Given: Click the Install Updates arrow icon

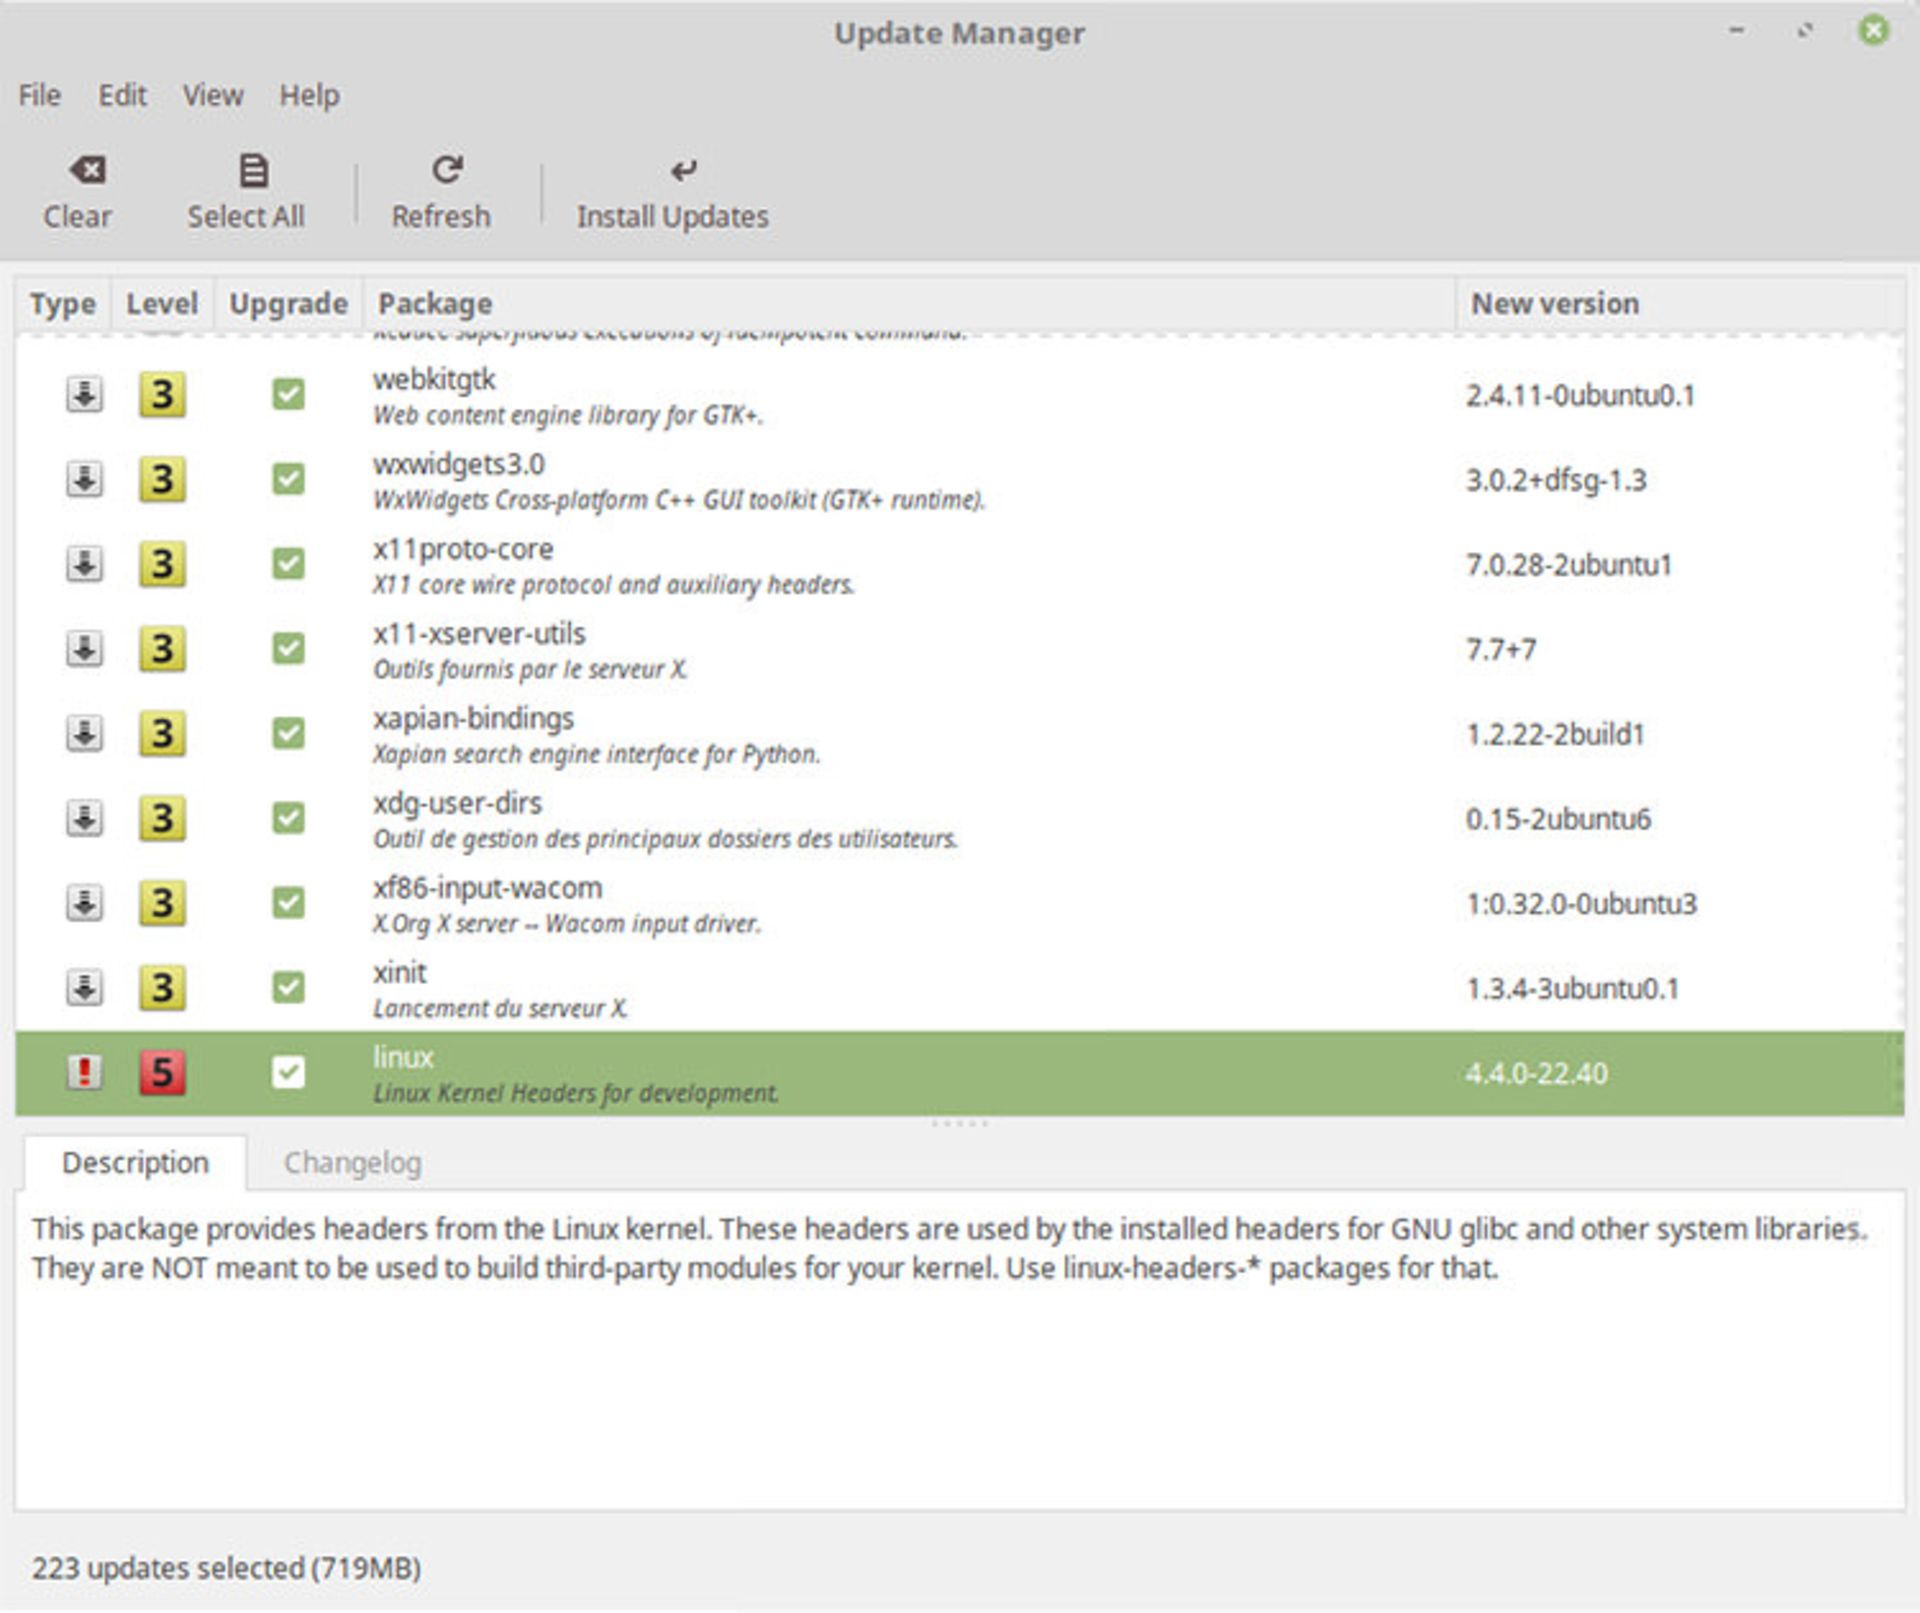Looking at the screenshot, I should tap(683, 170).
